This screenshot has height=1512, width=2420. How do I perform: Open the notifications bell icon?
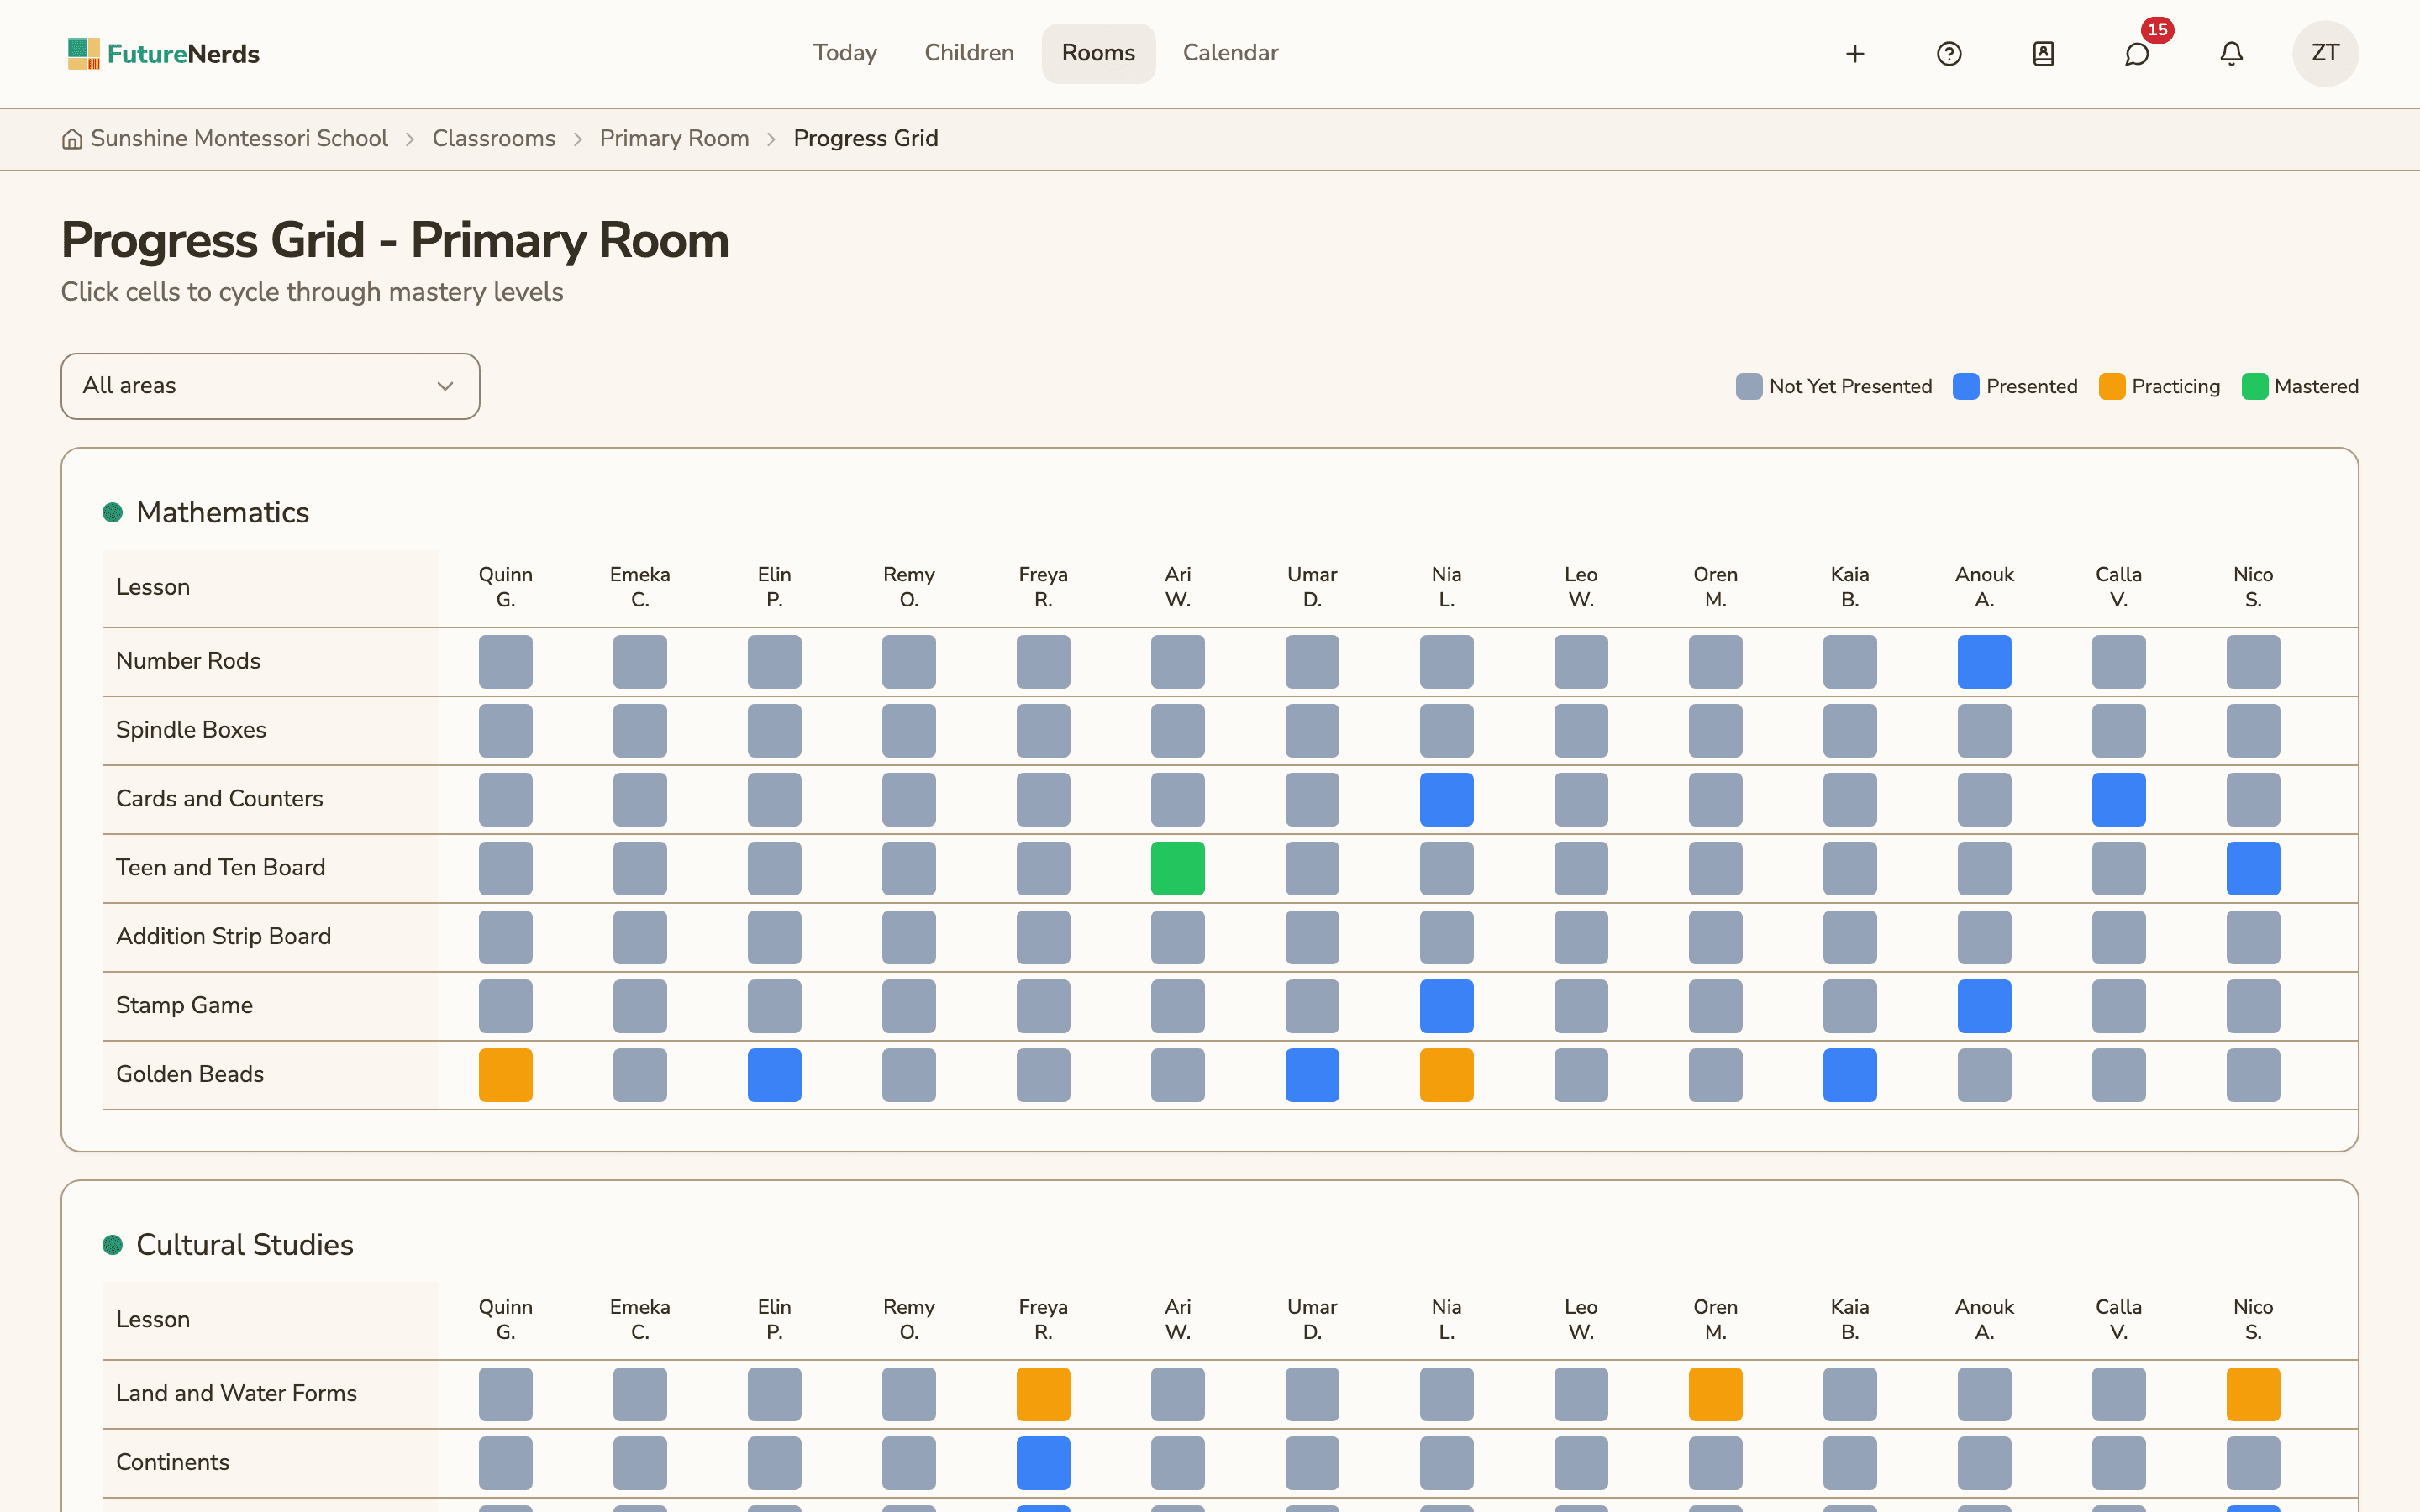coord(2231,54)
